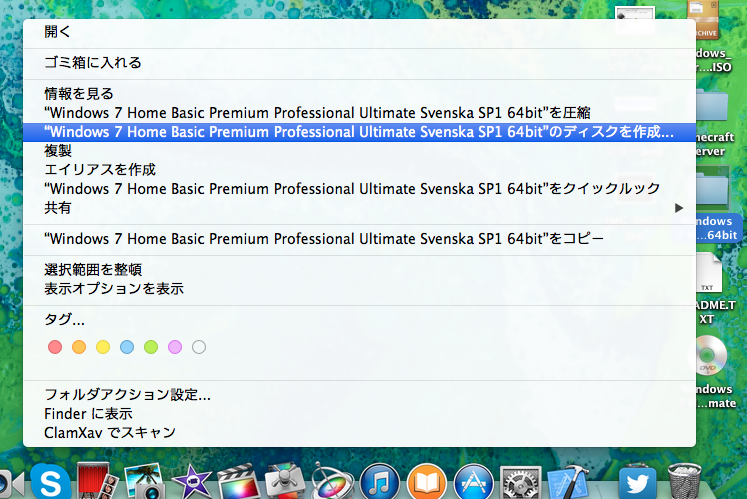Select 複製 duplicate menu item
The height and width of the screenshot is (499, 747).
point(359,151)
